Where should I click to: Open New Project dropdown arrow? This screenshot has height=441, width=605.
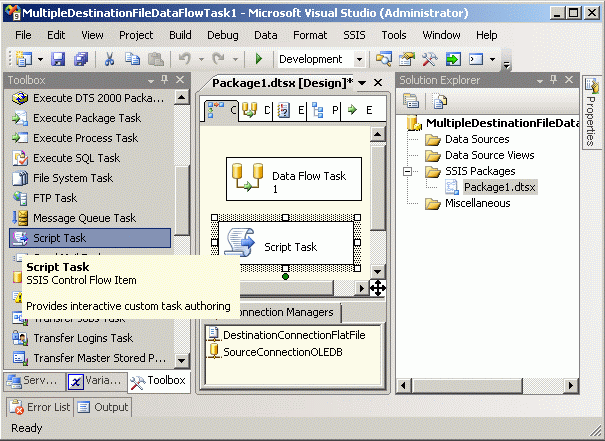click(40, 59)
